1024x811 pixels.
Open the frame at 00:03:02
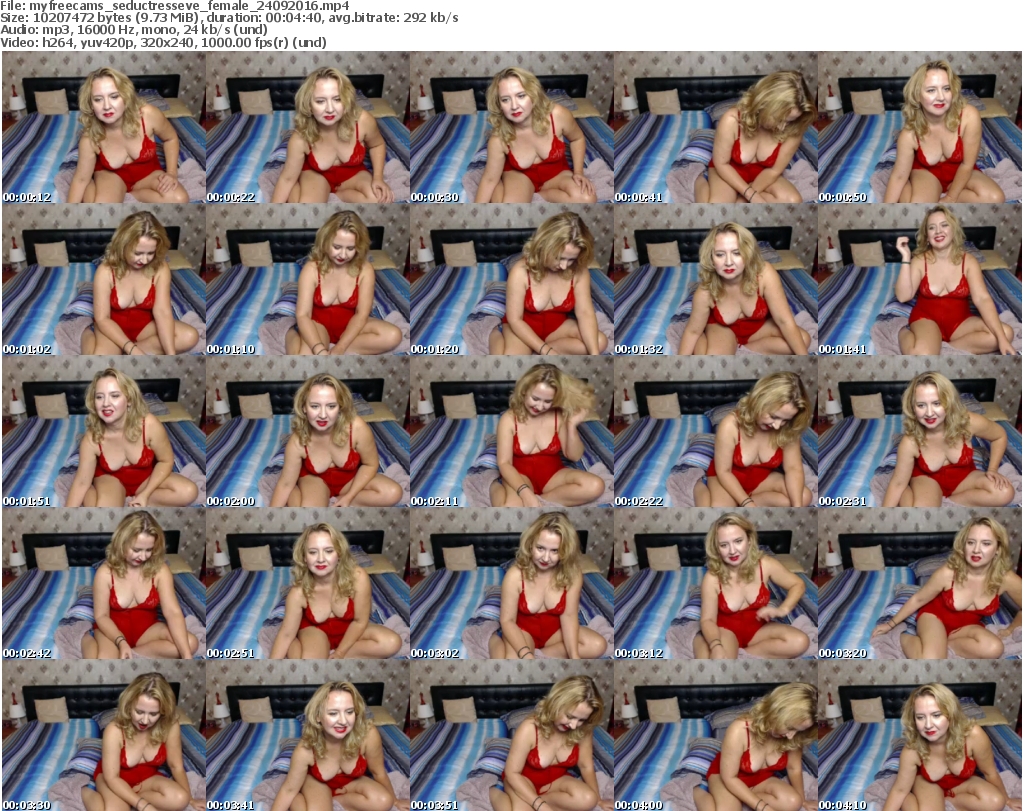pos(511,584)
